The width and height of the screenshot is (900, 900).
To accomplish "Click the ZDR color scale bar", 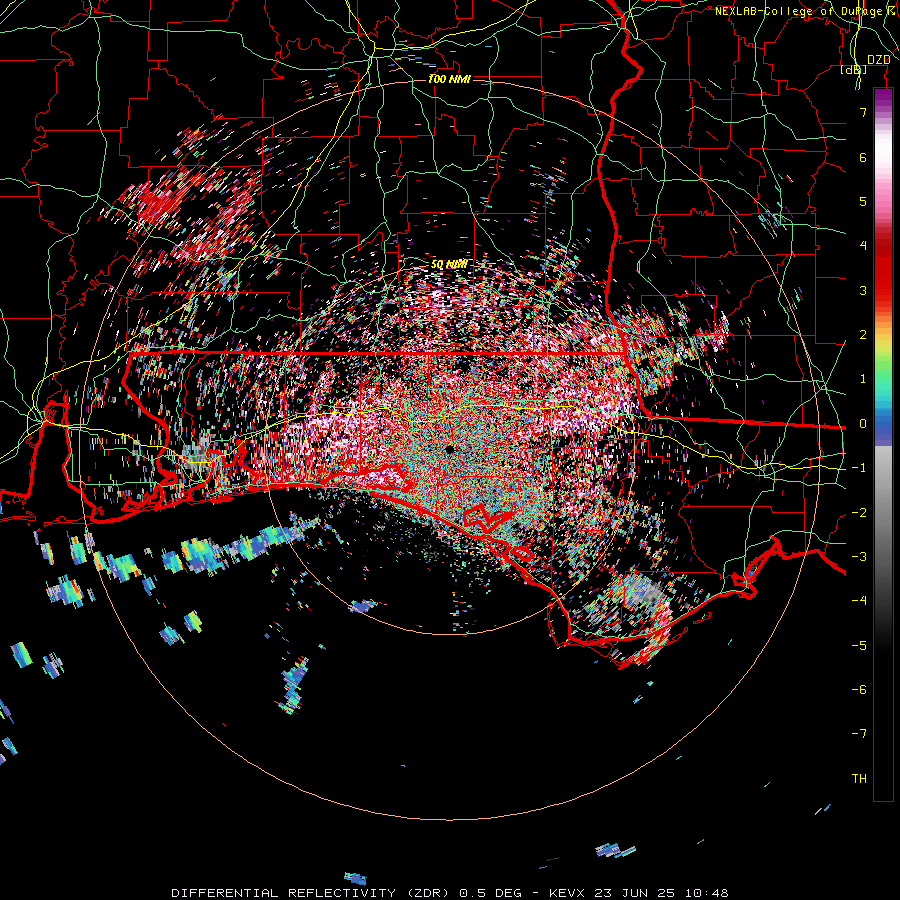I will click(883, 444).
